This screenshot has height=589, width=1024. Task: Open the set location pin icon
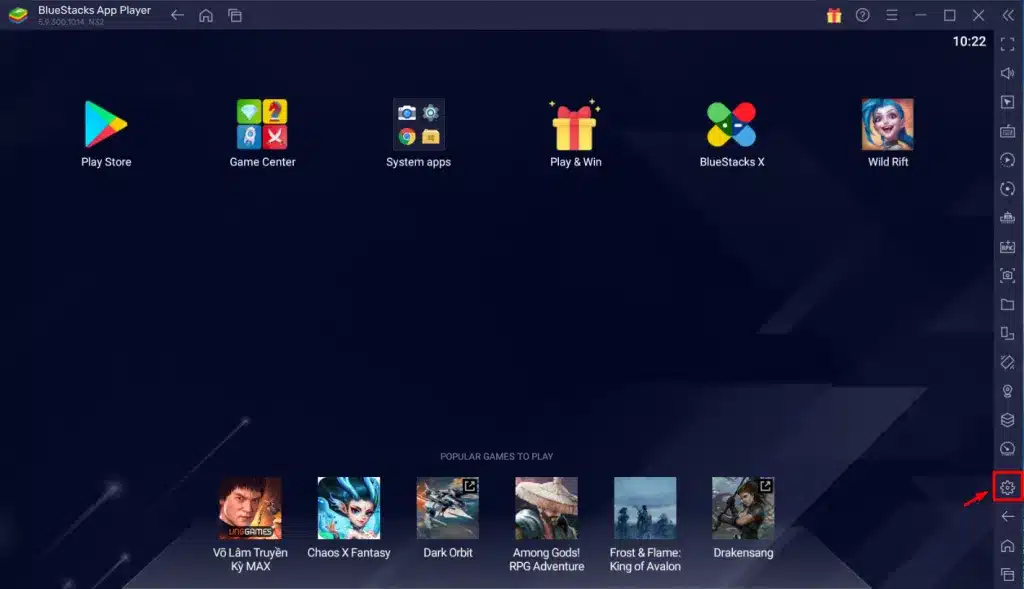point(1008,391)
